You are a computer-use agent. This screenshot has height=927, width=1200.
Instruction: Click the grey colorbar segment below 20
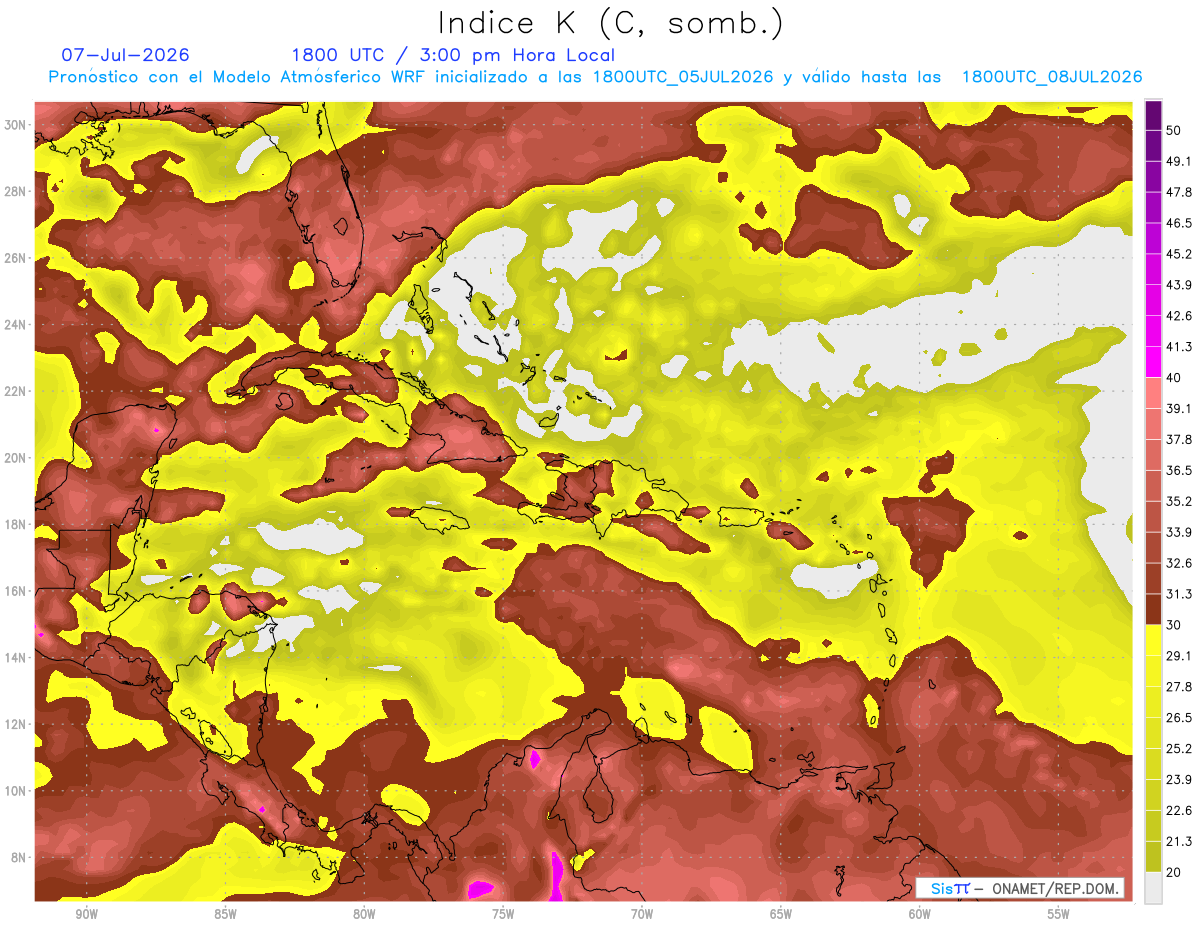(1153, 888)
